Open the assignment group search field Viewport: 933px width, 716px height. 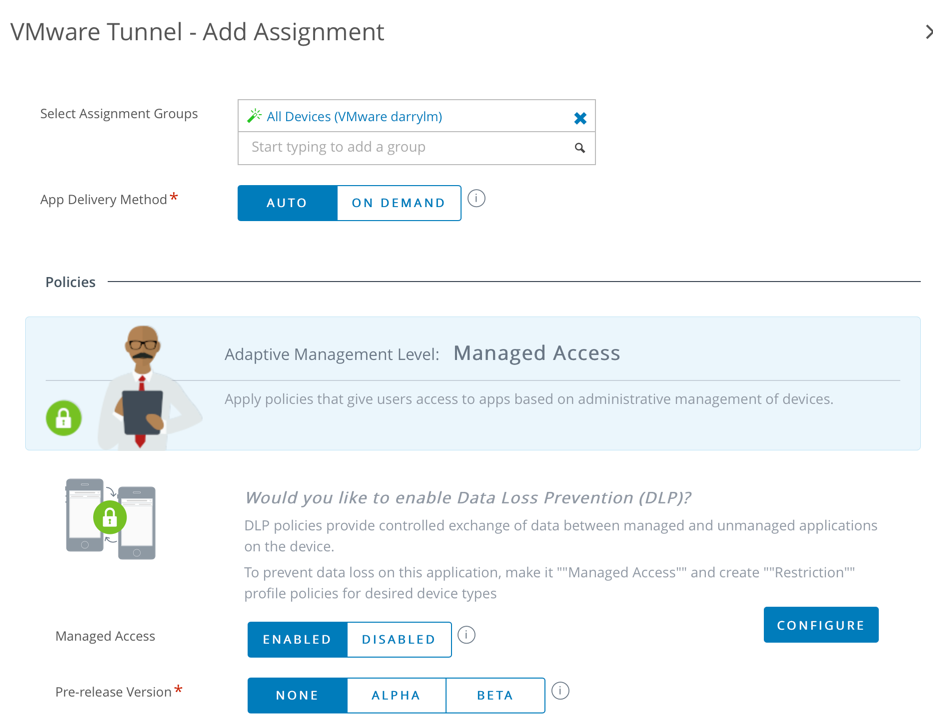400,147
